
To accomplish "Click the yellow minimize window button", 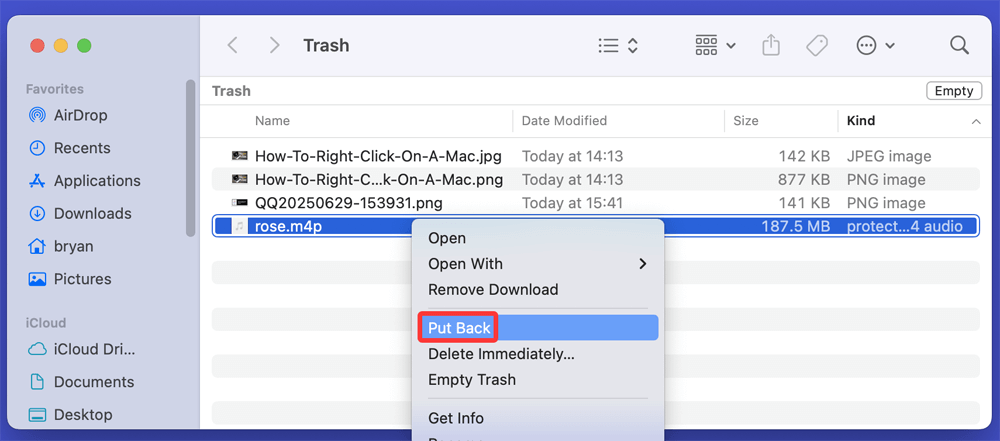I will coord(61,45).
